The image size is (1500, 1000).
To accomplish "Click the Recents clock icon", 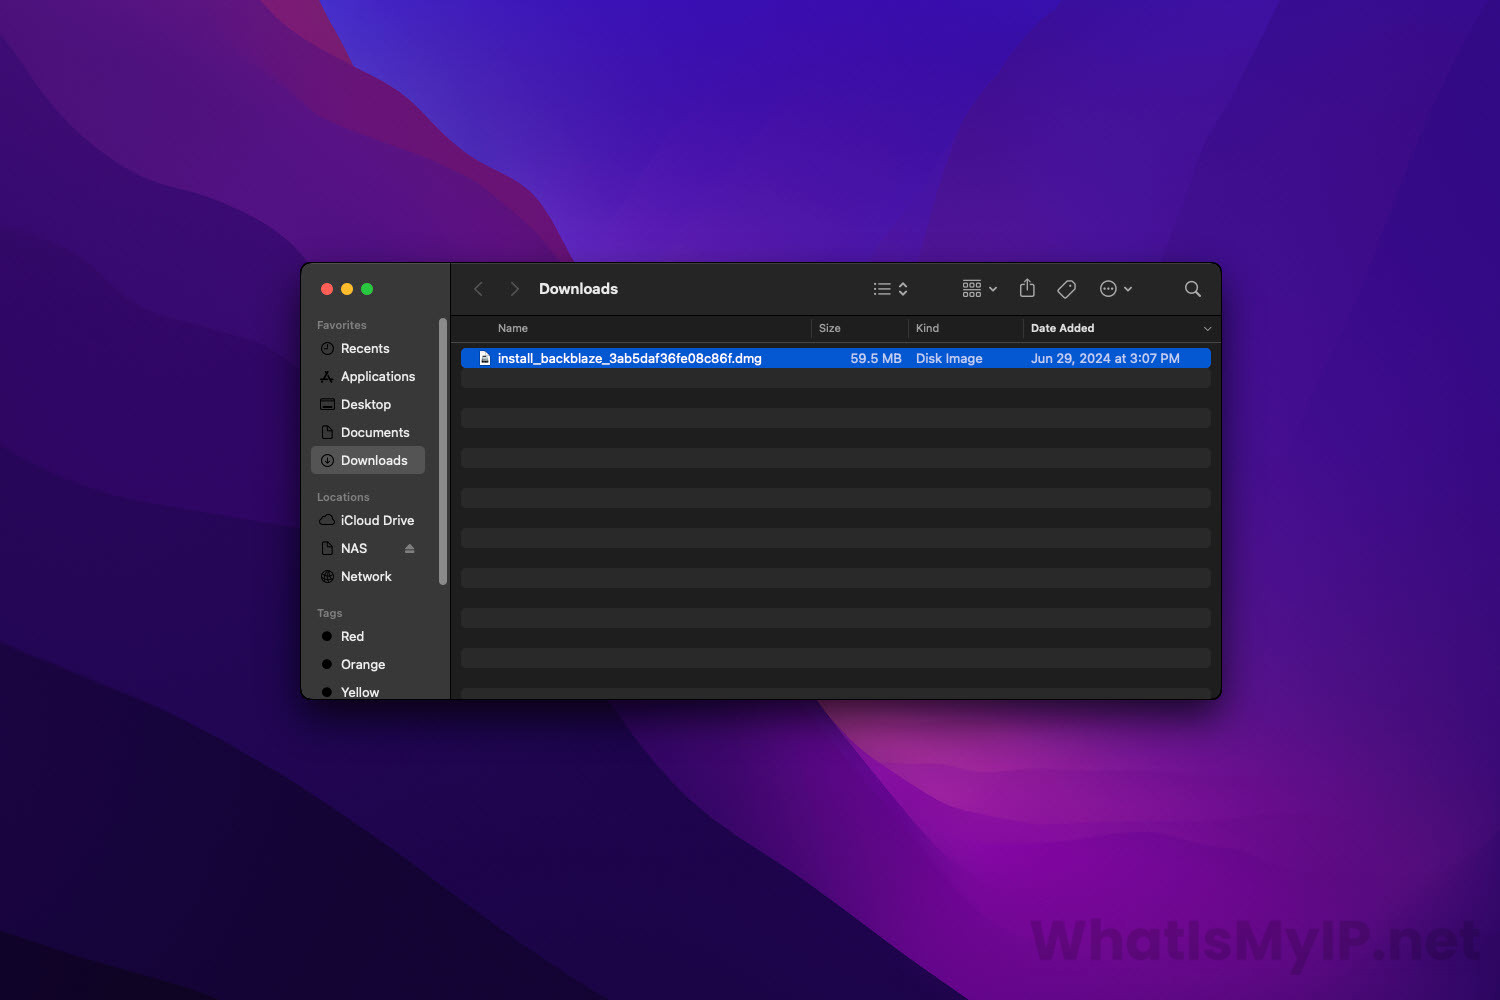I will coord(327,348).
